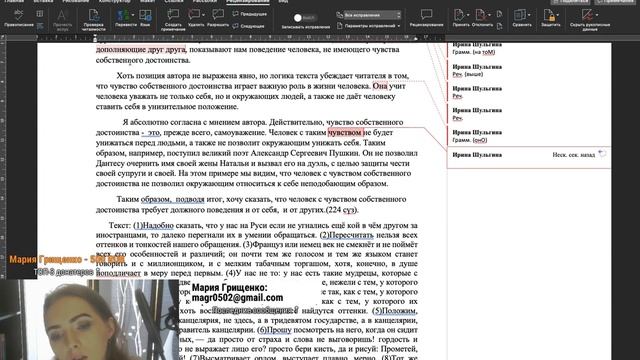Click the Принять accept change icon
The image size is (640, 360).
tap(459, 16)
